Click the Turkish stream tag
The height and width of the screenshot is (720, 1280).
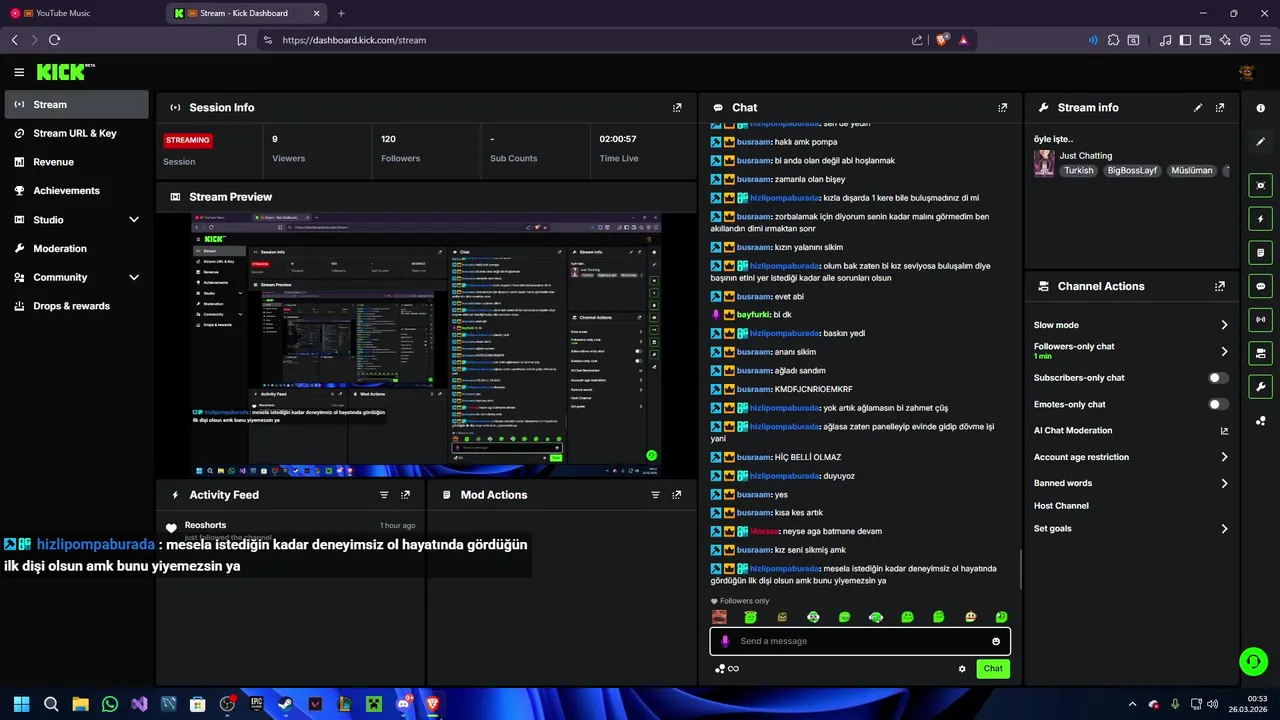coord(1079,171)
